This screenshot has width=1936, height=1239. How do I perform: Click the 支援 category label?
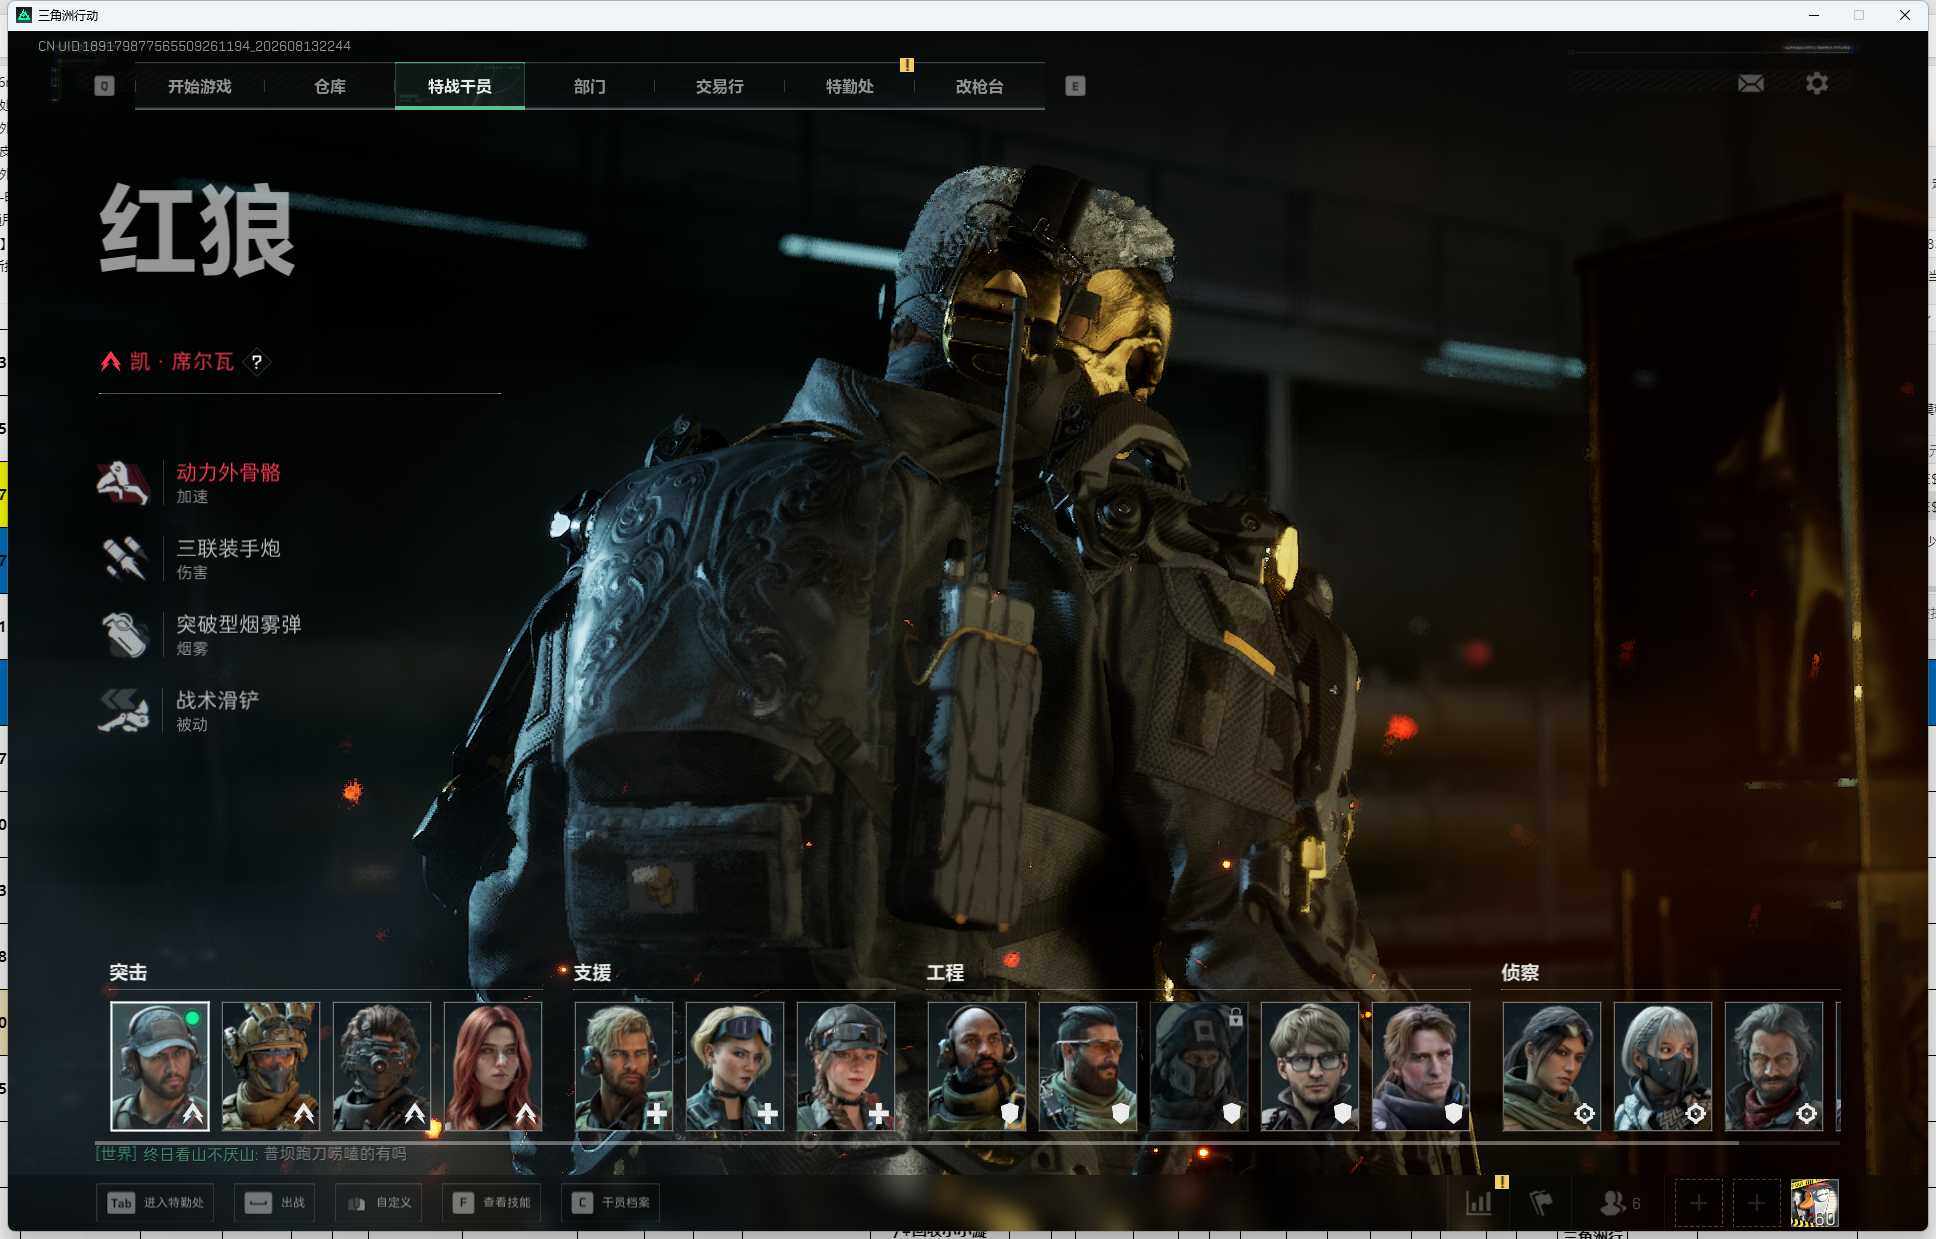(592, 972)
